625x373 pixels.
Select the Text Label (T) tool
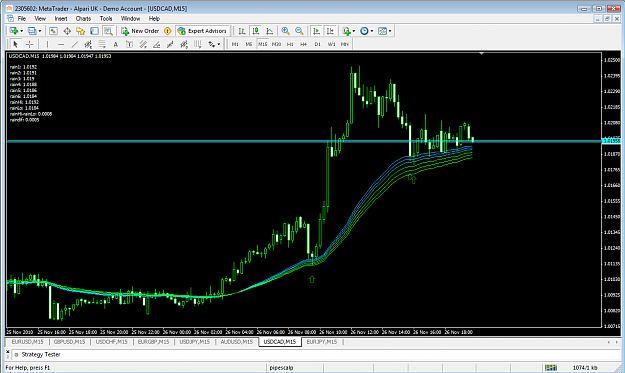pyautogui.click(x=129, y=44)
